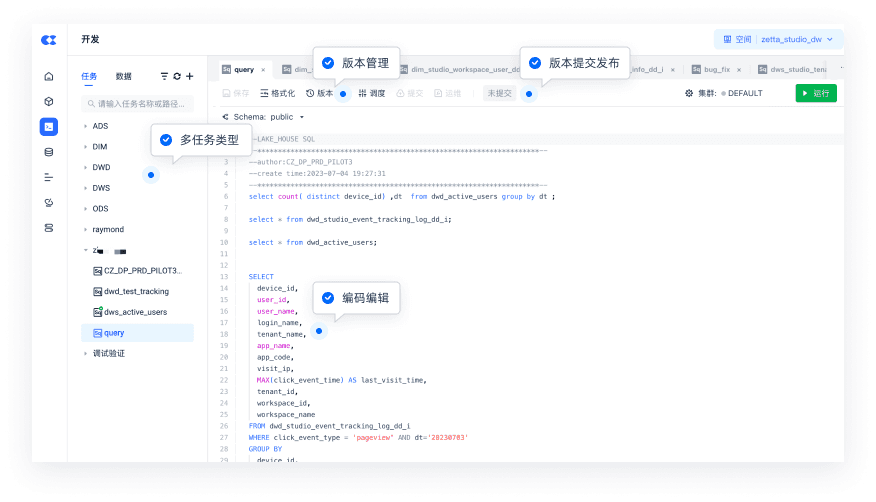Viewport: 876px width, 502px height.
Task: Expand the 调试验证 folder
Action: pyautogui.click(x=108, y=353)
